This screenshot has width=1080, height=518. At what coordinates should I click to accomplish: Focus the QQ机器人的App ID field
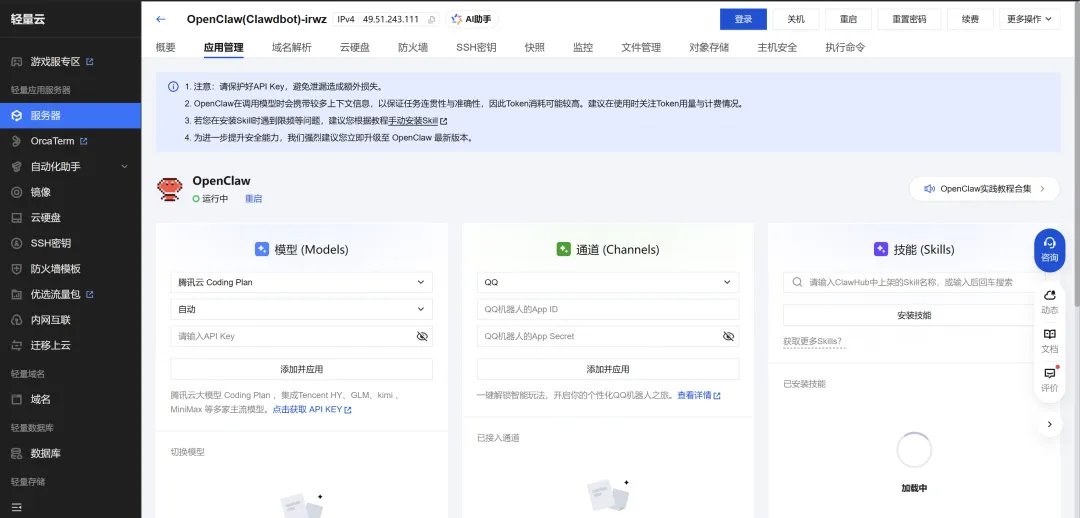tap(608, 309)
